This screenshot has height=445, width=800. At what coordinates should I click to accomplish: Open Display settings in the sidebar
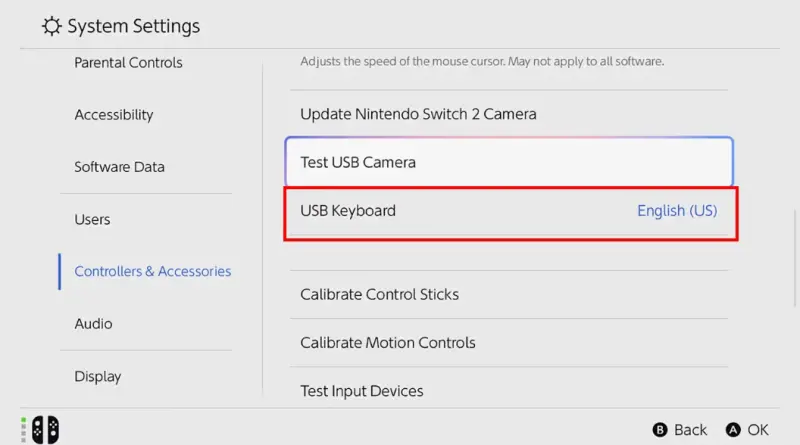(97, 377)
